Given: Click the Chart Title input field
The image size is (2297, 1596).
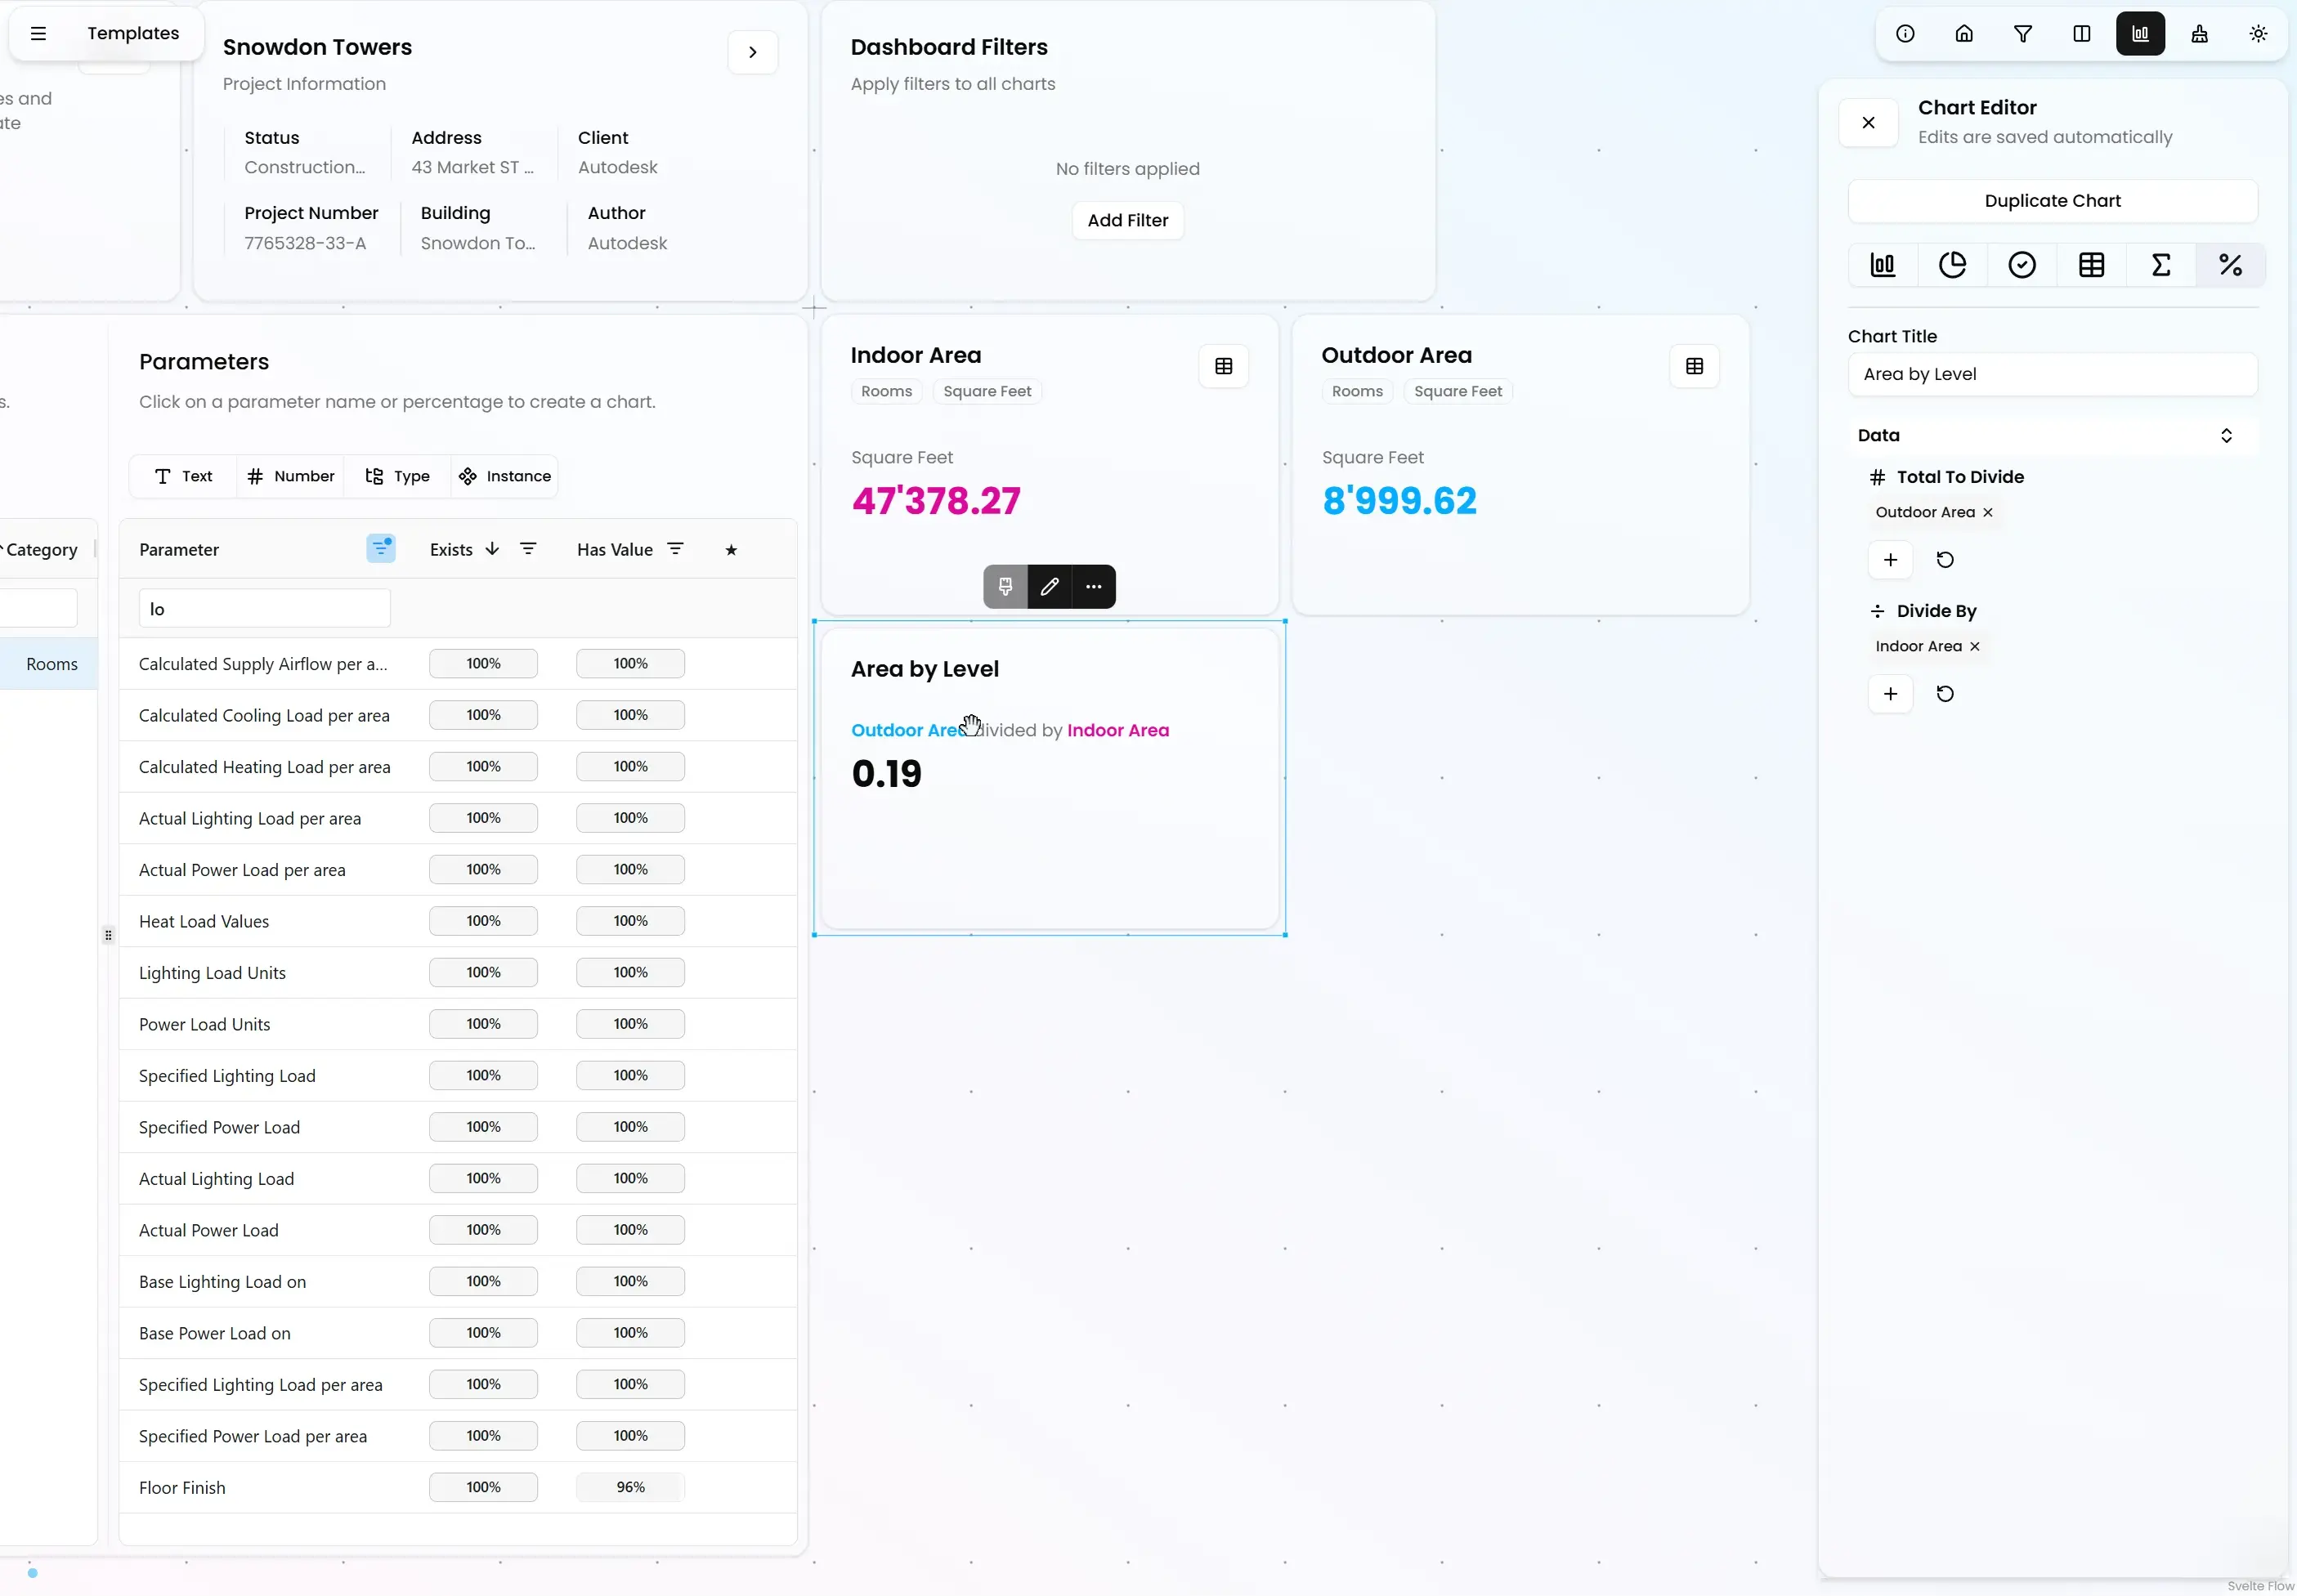Looking at the screenshot, I should click(x=2052, y=374).
